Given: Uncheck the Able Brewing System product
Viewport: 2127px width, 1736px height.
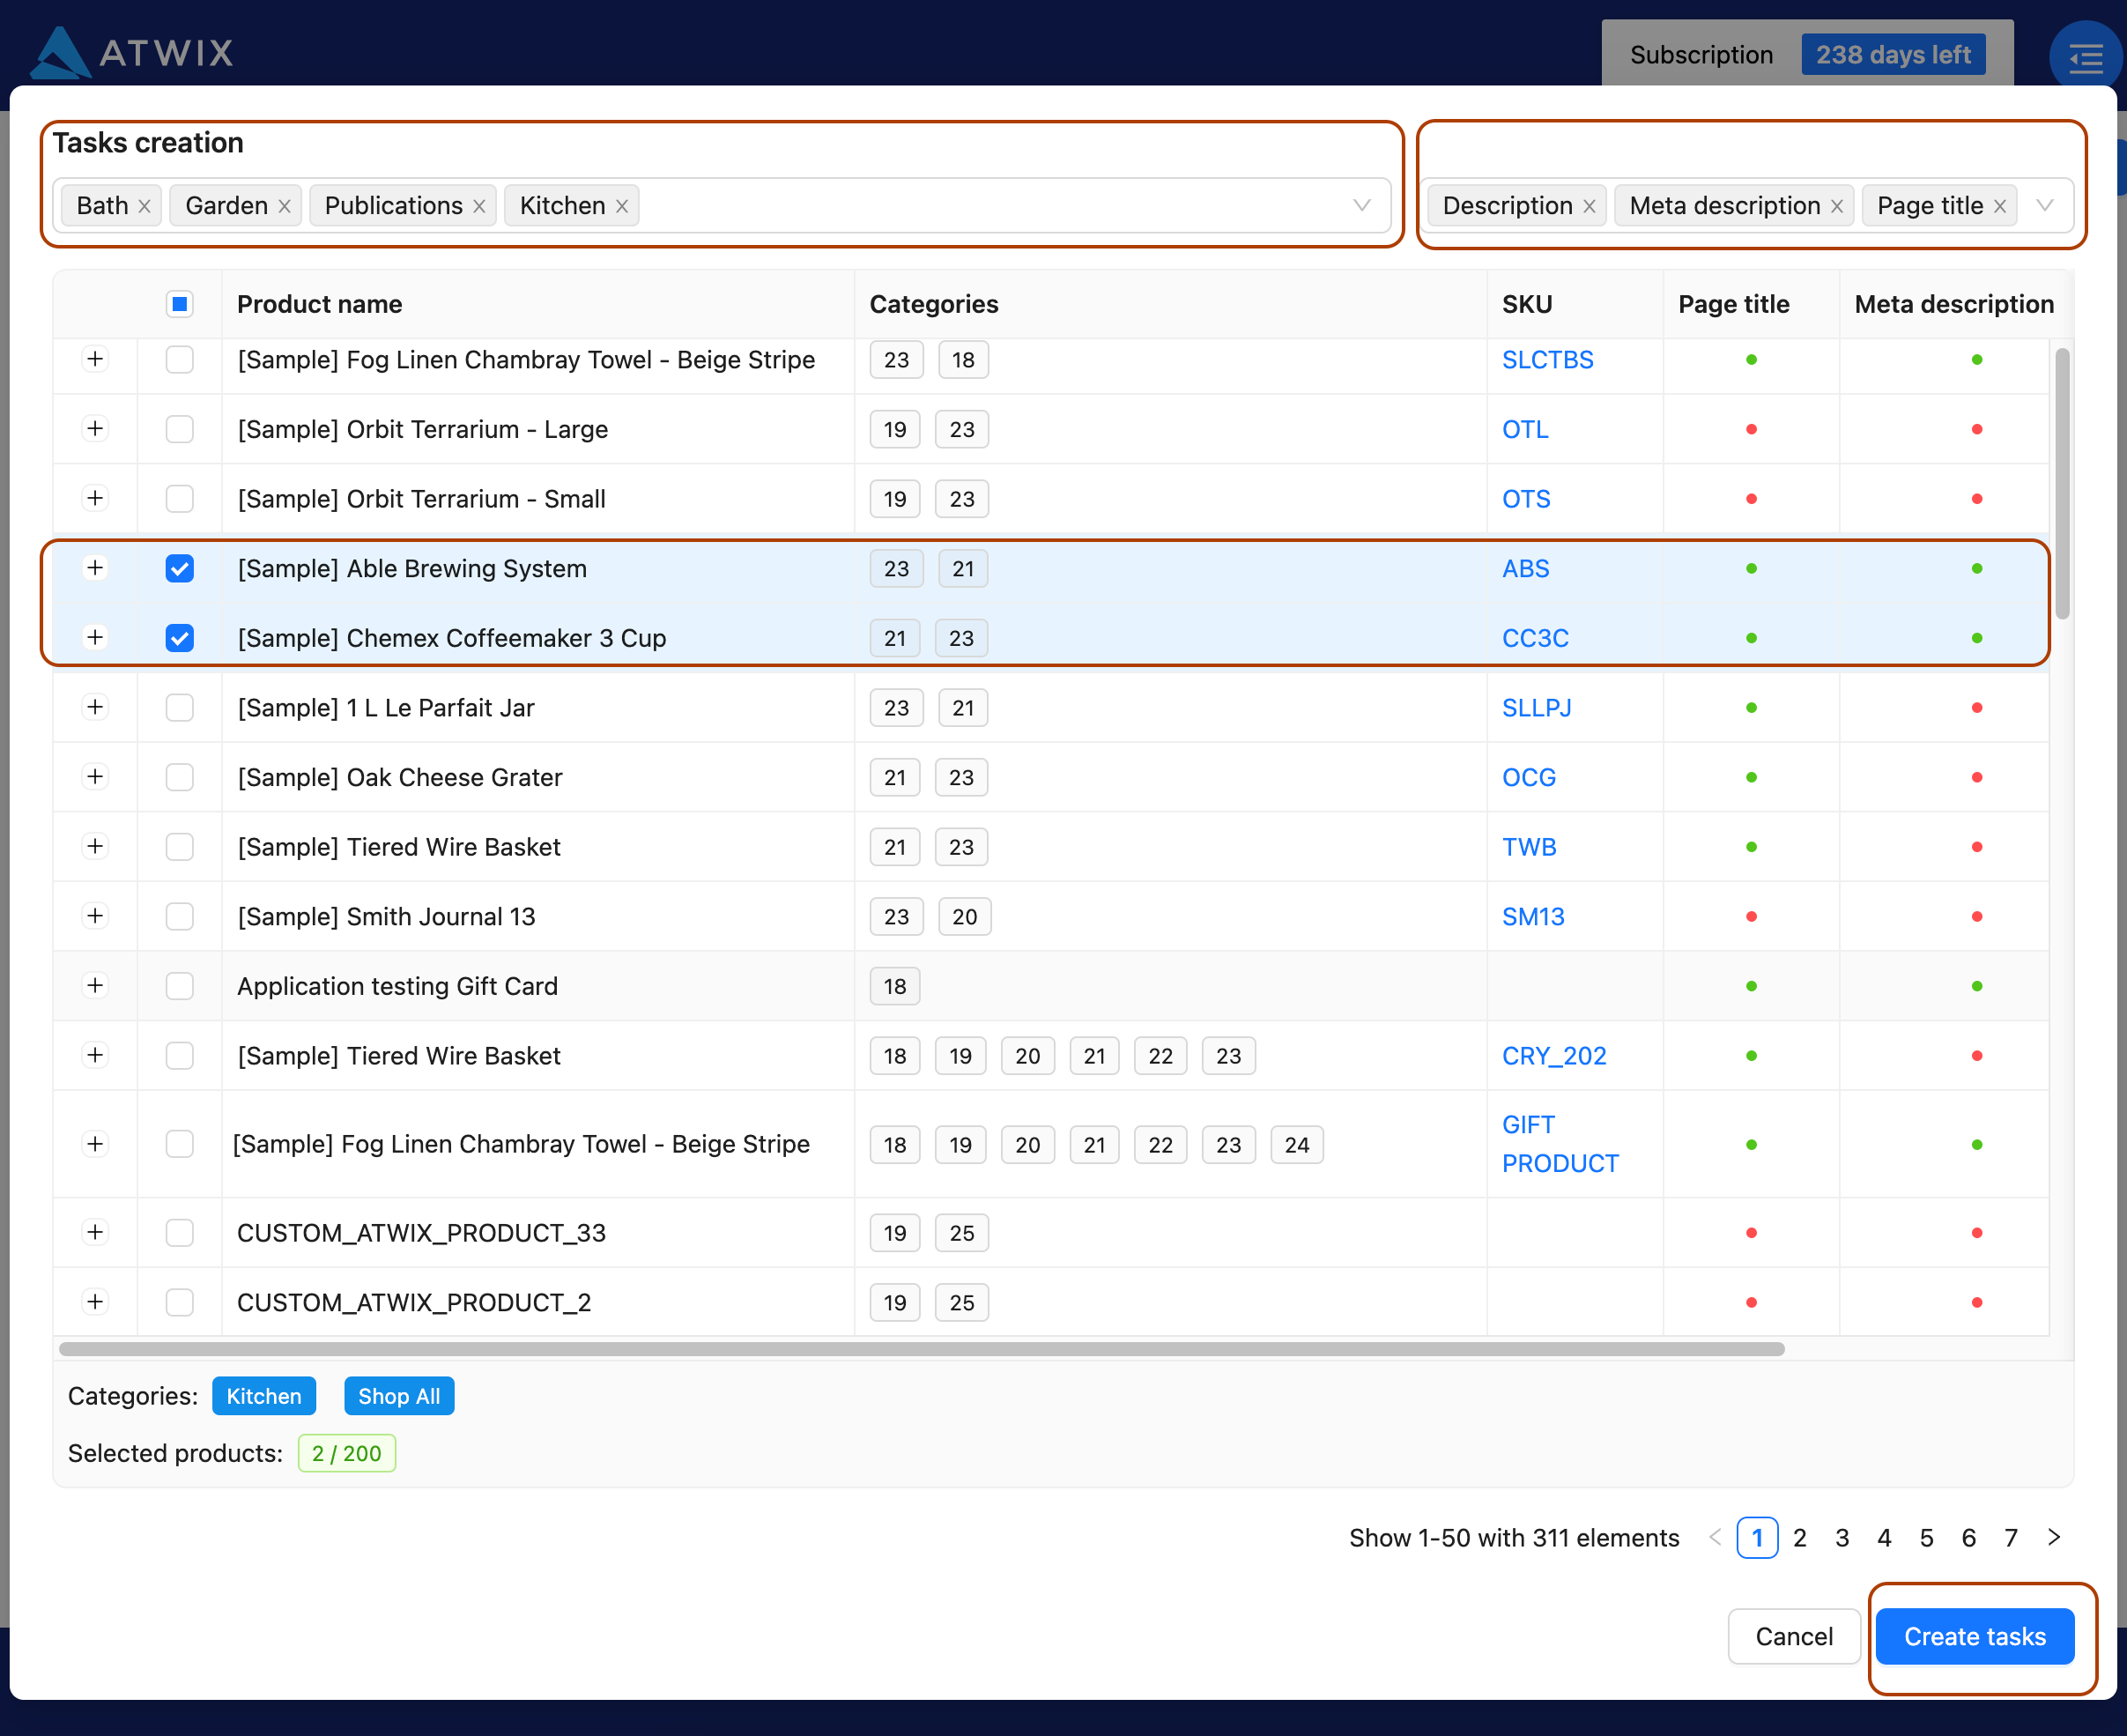Looking at the screenshot, I should 180,568.
